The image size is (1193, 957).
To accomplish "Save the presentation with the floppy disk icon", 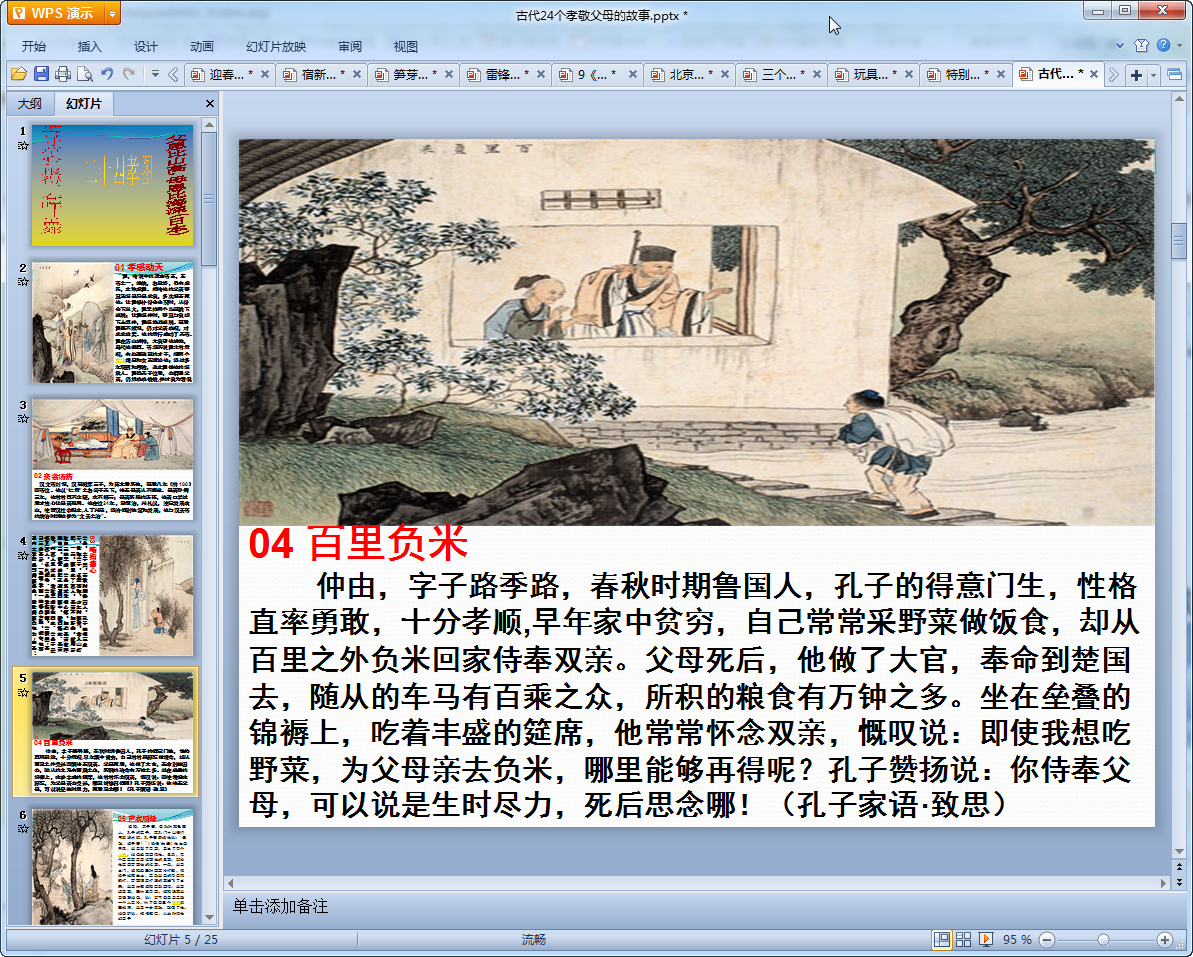I will tap(41, 74).
